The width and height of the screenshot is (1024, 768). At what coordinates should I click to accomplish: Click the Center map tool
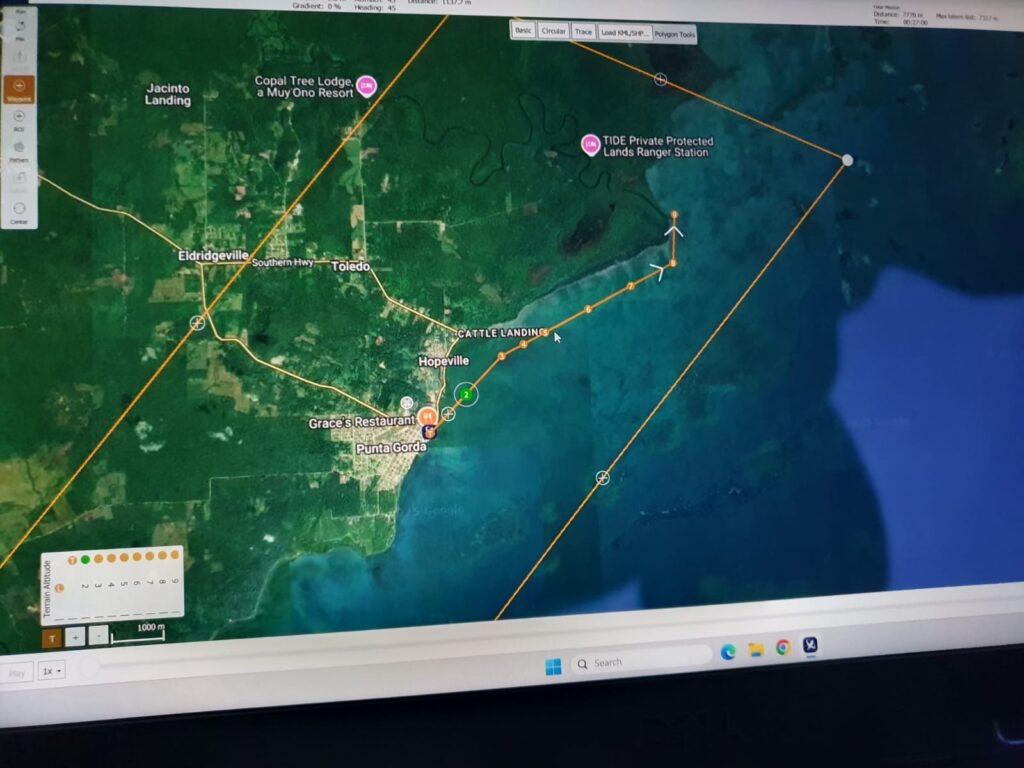(x=19, y=210)
